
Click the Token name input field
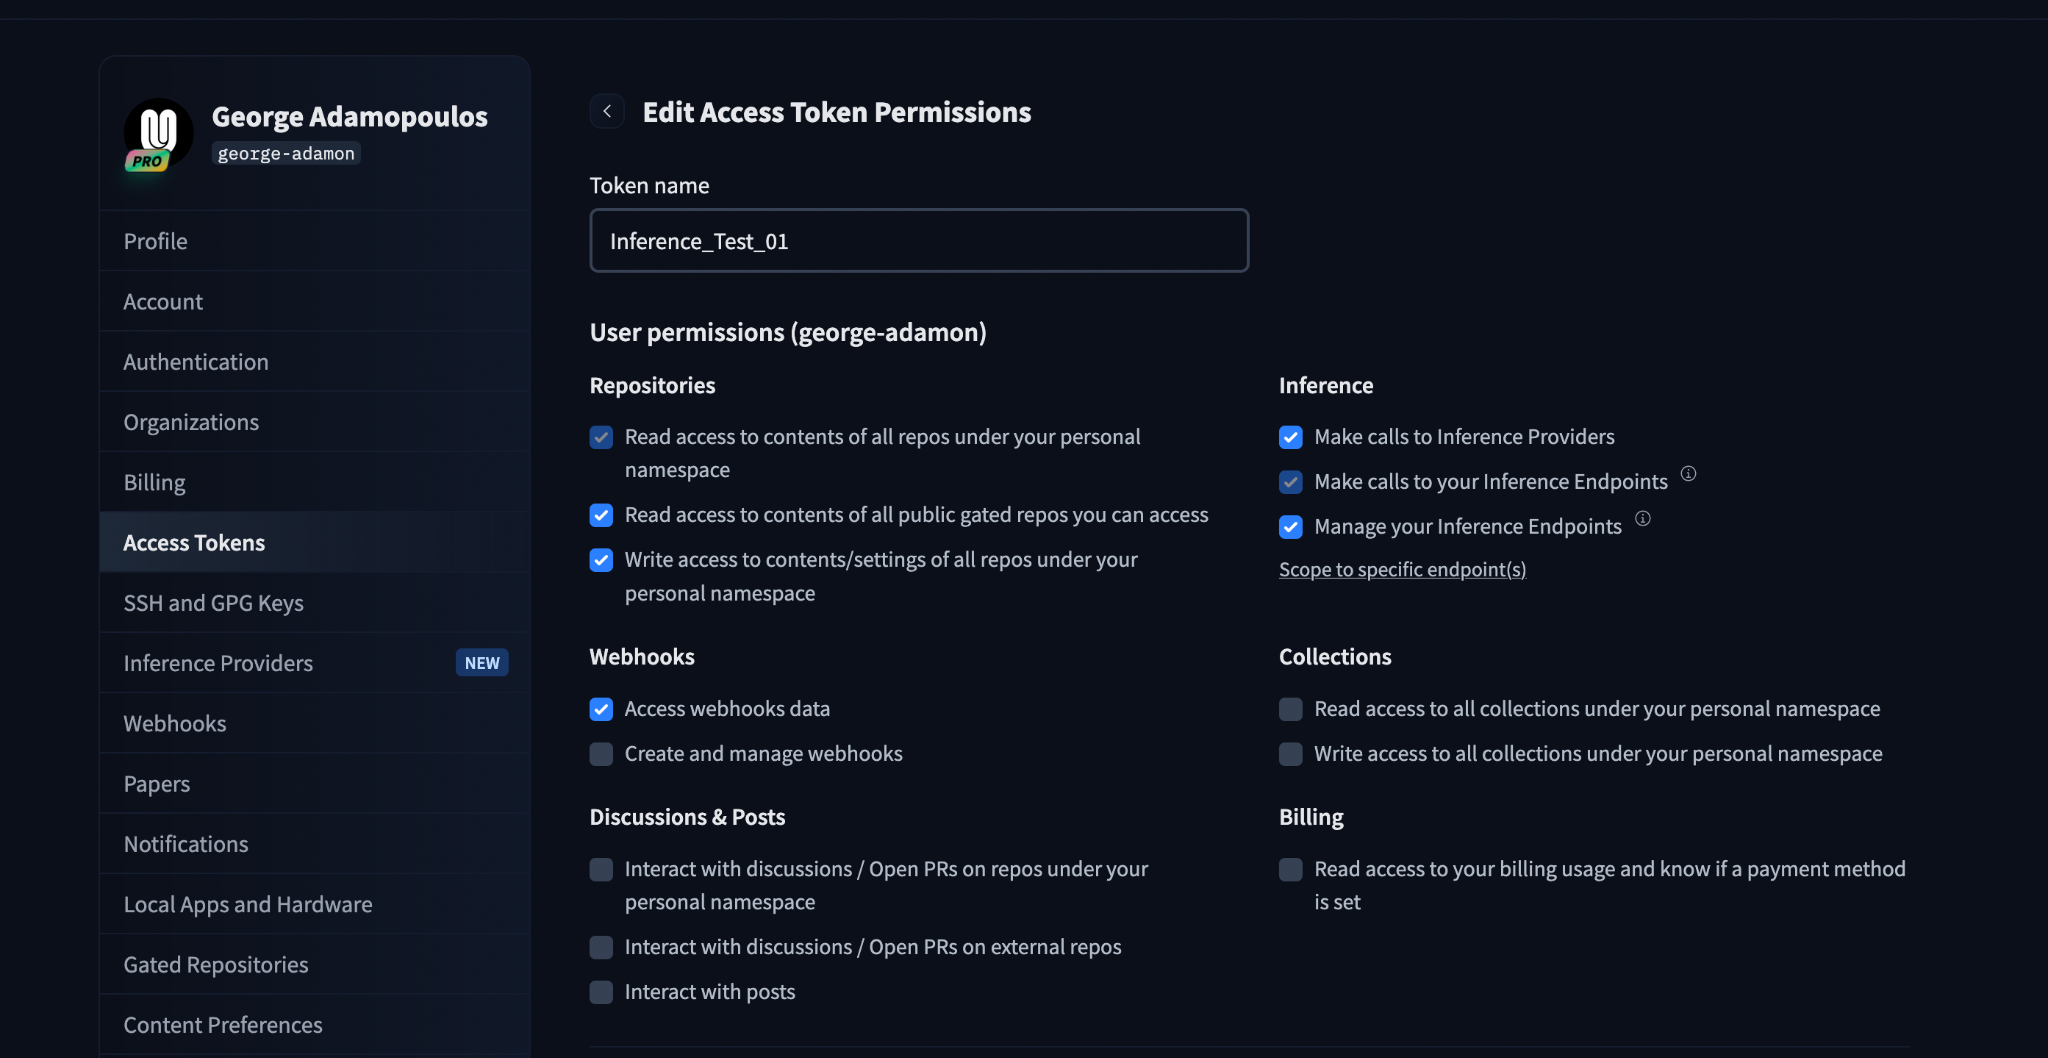(x=919, y=241)
